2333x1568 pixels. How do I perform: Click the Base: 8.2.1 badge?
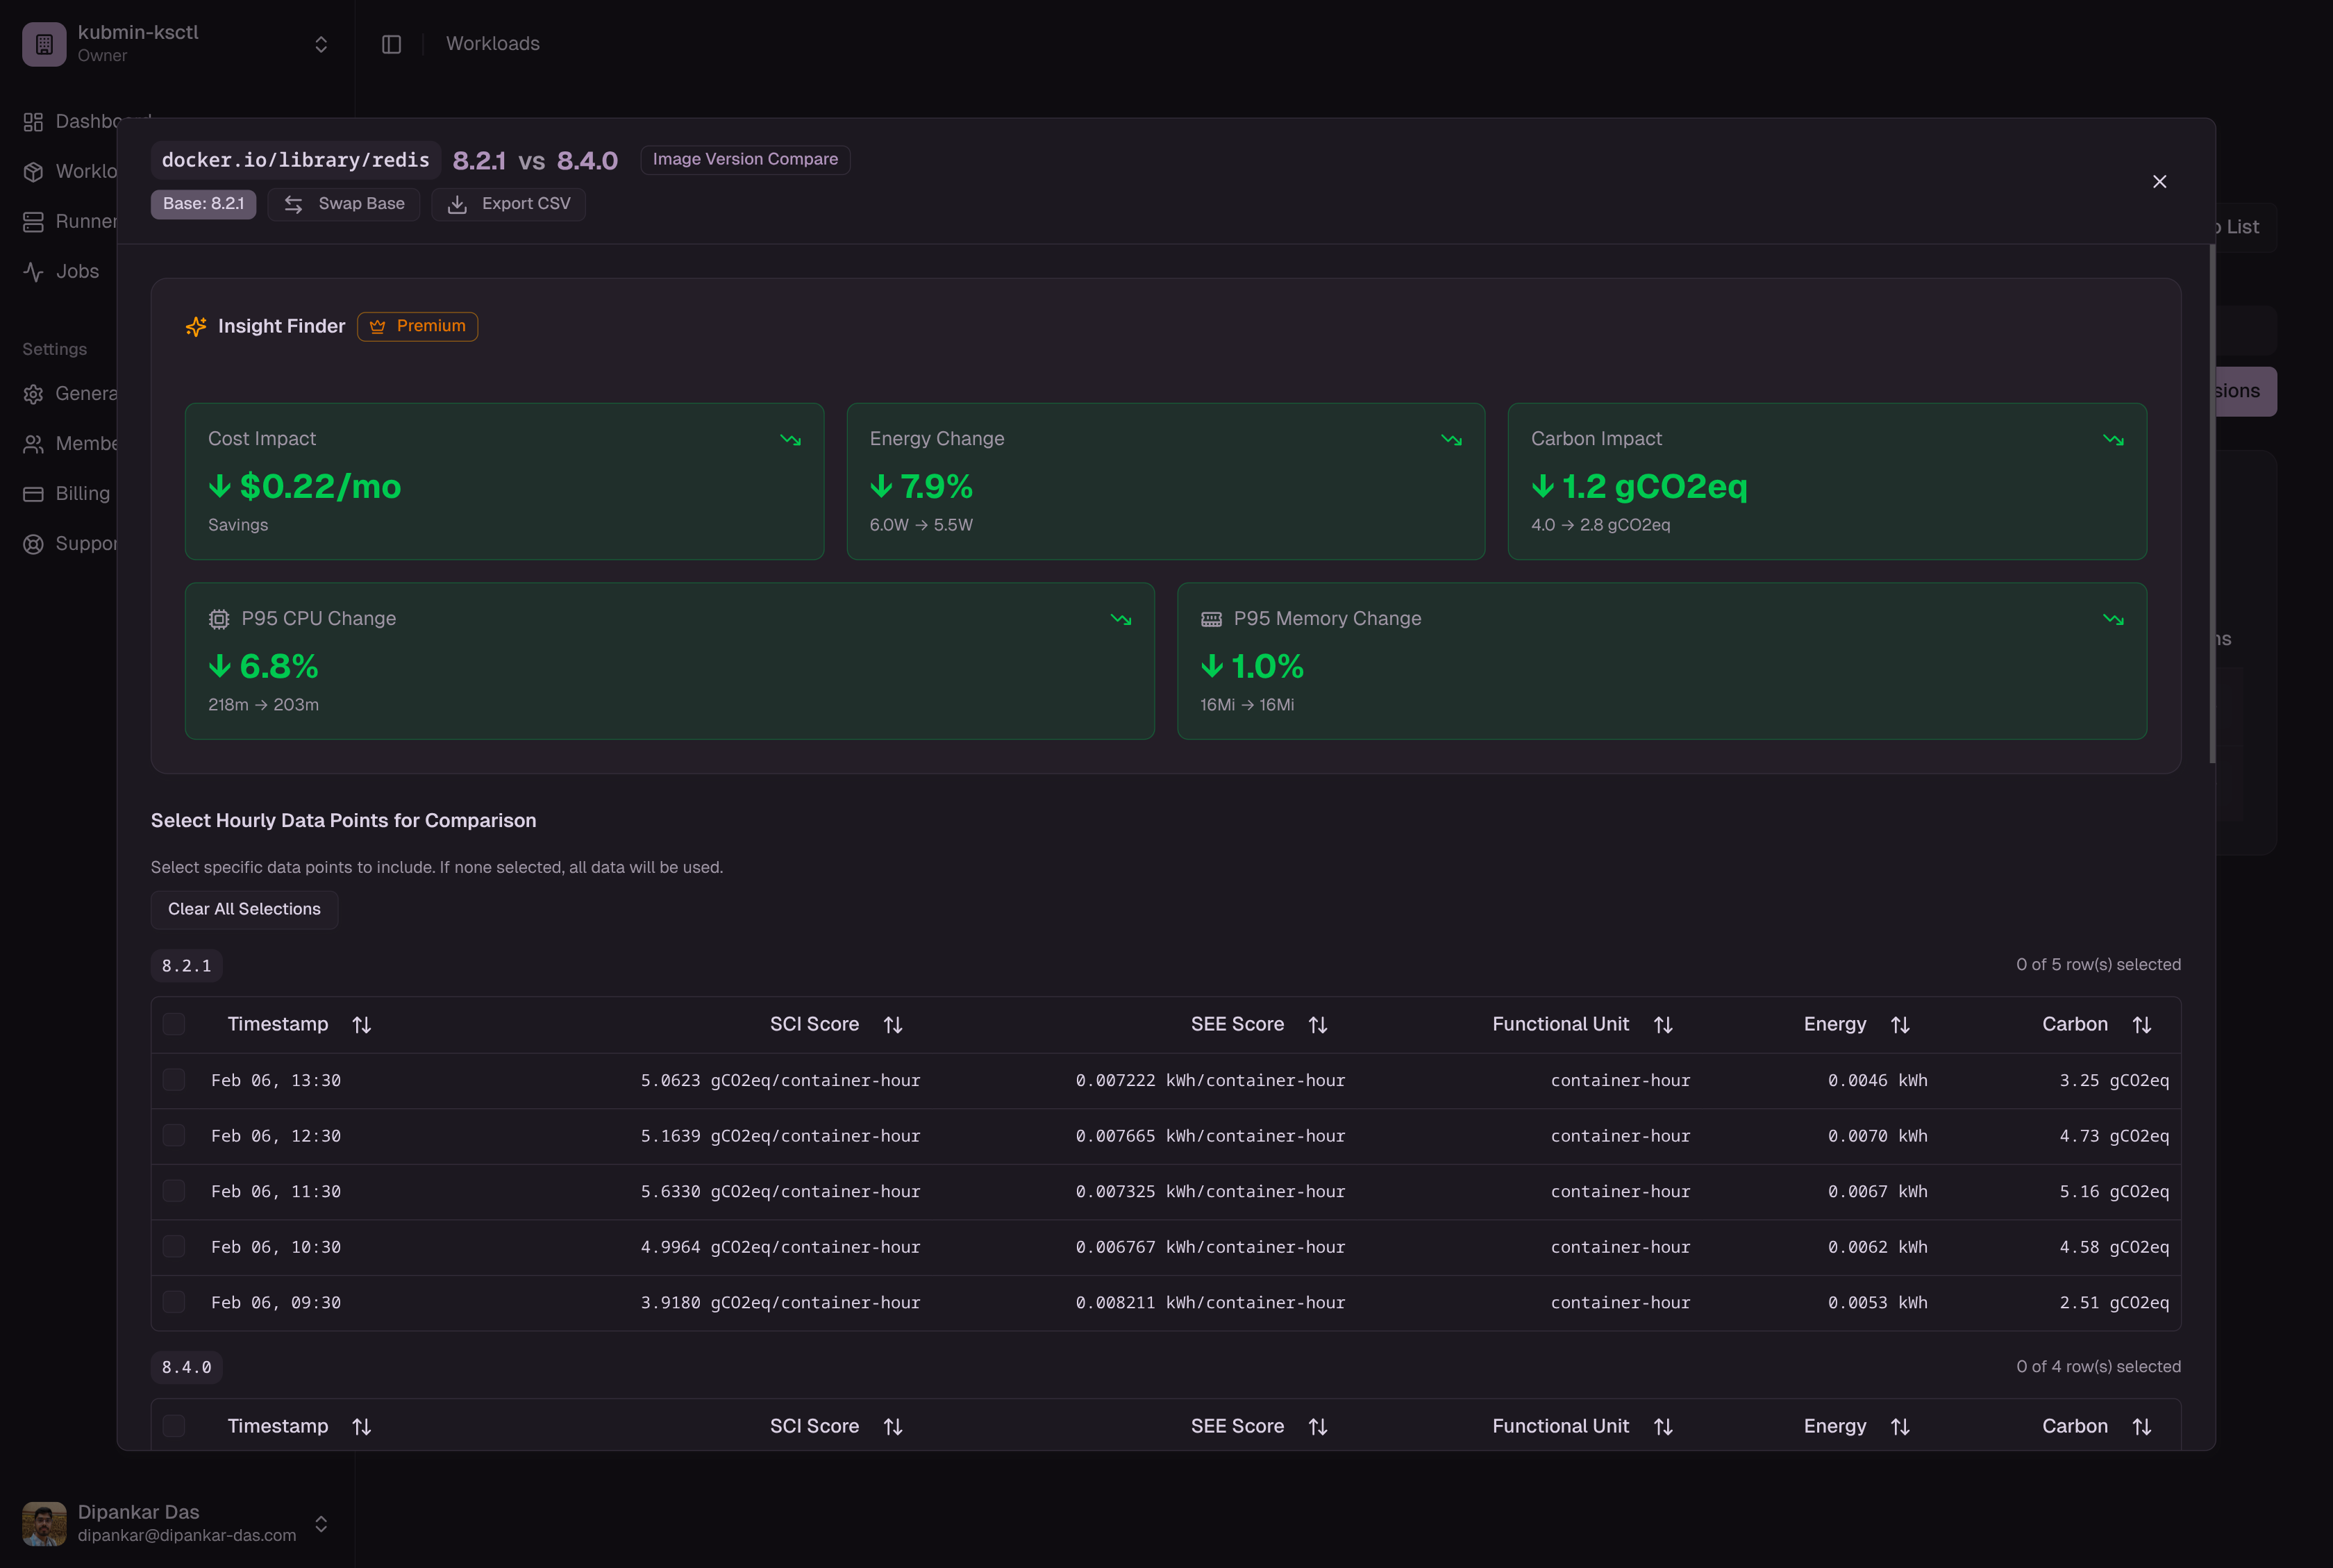point(203,204)
